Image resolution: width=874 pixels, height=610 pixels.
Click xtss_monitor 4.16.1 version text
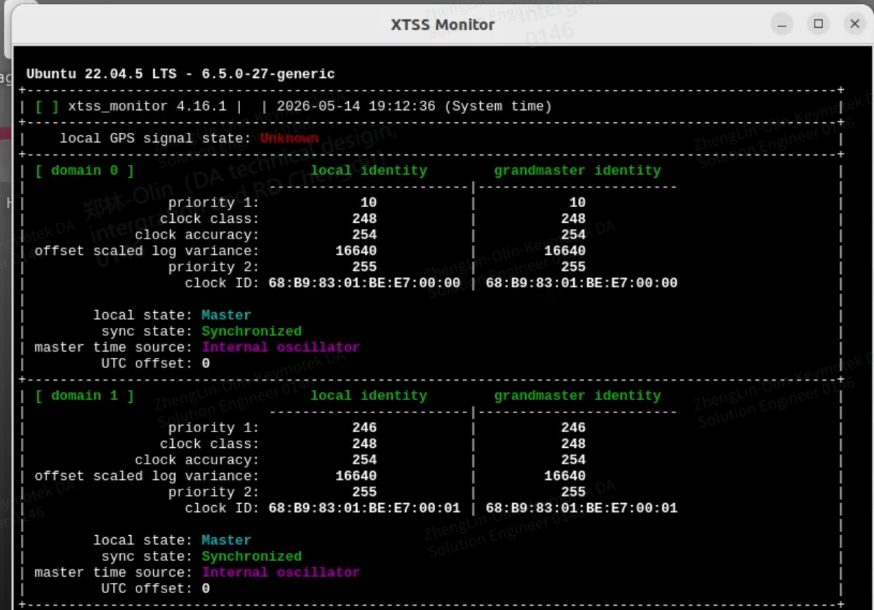(147, 106)
